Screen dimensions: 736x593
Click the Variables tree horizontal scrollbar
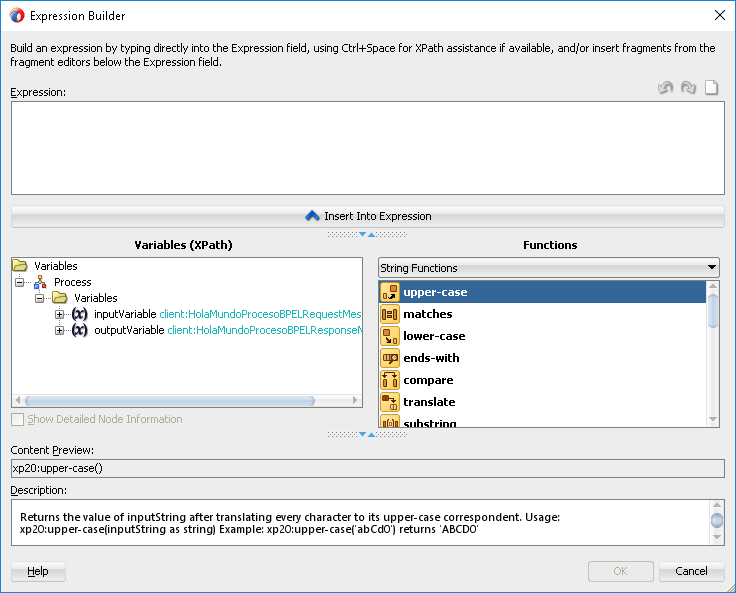pyautogui.click(x=170, y=400)
